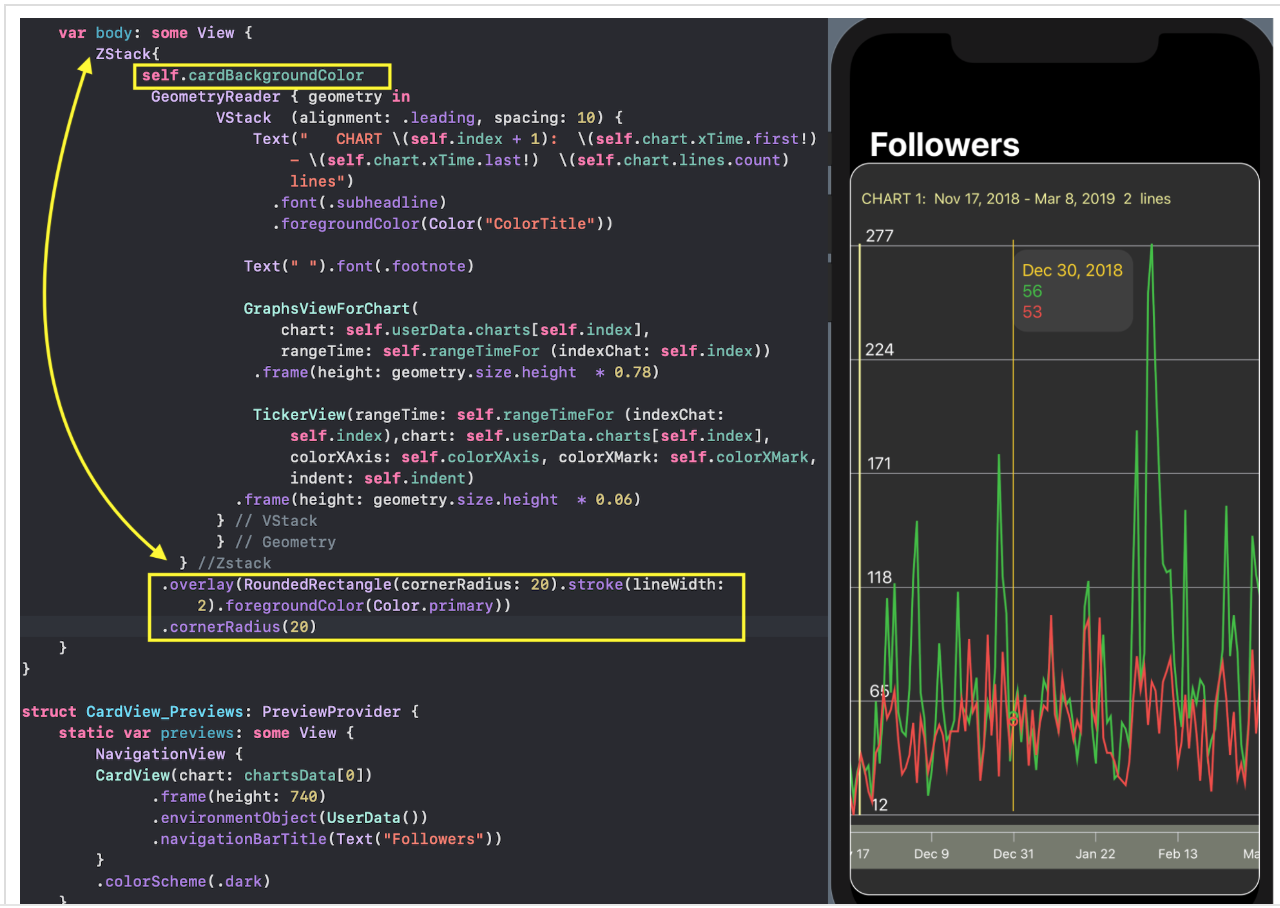Click "Dec 31" on the ticker bar
The image size is (1280, 908).
pyautogui.click(x=1013, y=853)
